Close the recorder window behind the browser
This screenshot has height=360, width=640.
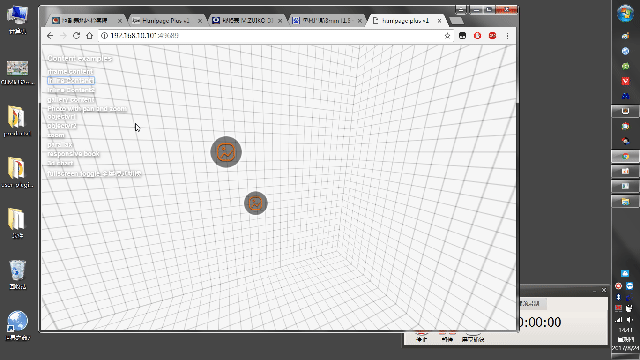(604, 290)
